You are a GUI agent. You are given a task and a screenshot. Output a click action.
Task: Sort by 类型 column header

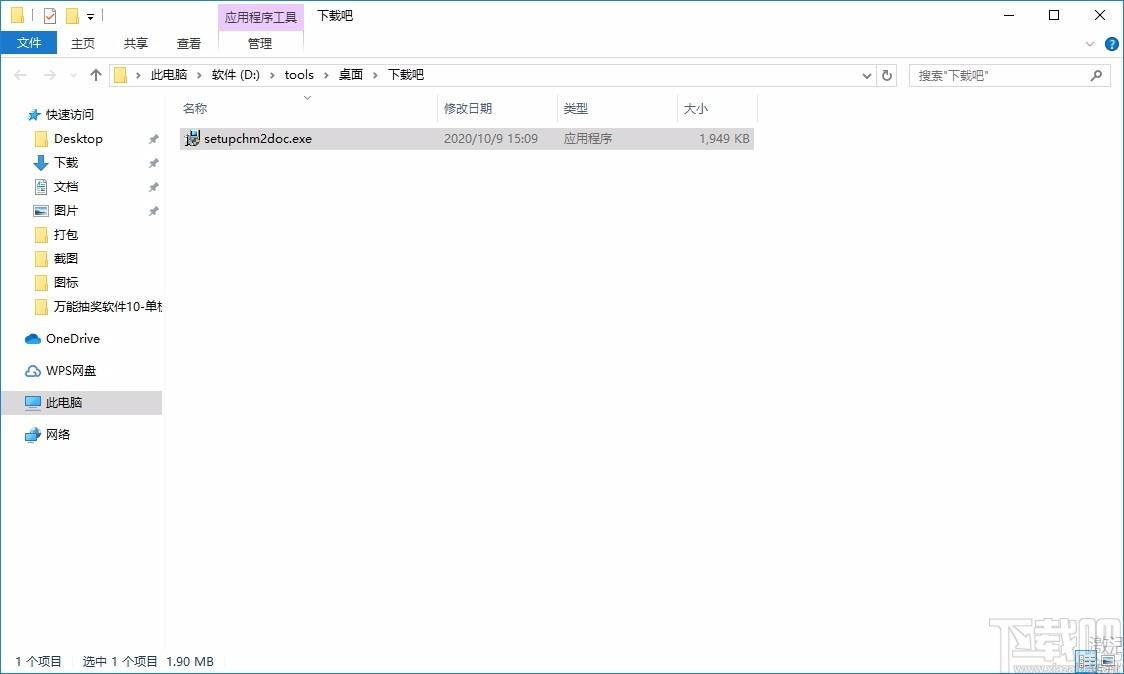(576, 108)
